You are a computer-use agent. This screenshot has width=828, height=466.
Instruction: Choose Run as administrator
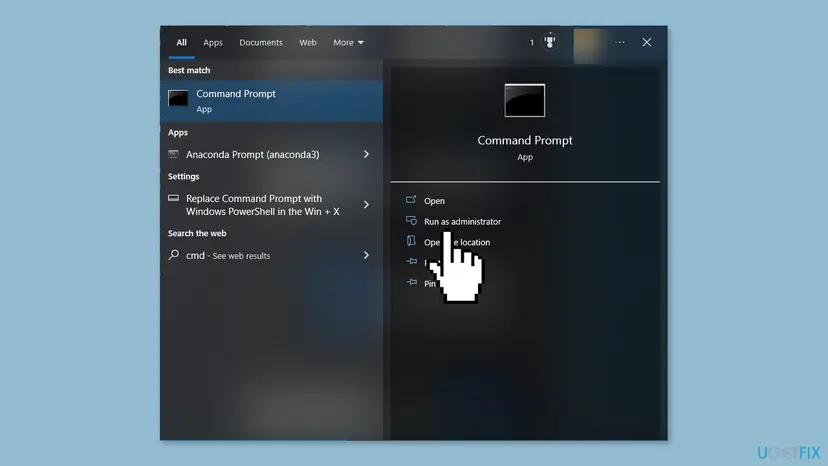(x=463, y=221)
